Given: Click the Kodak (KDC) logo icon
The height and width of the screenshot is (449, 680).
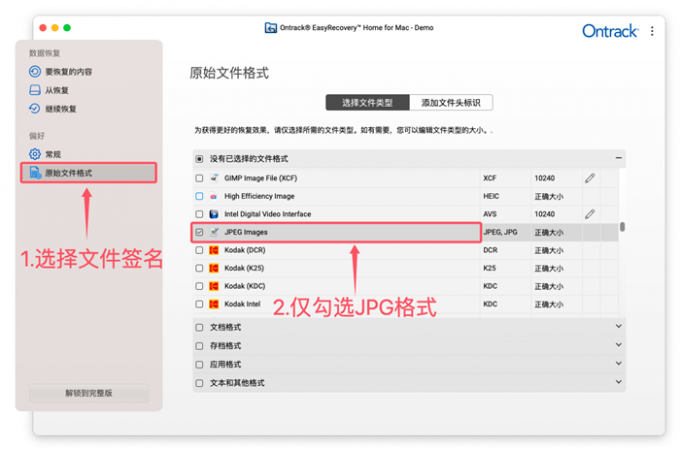Looking at the screenshot, I should click(214, 286).
